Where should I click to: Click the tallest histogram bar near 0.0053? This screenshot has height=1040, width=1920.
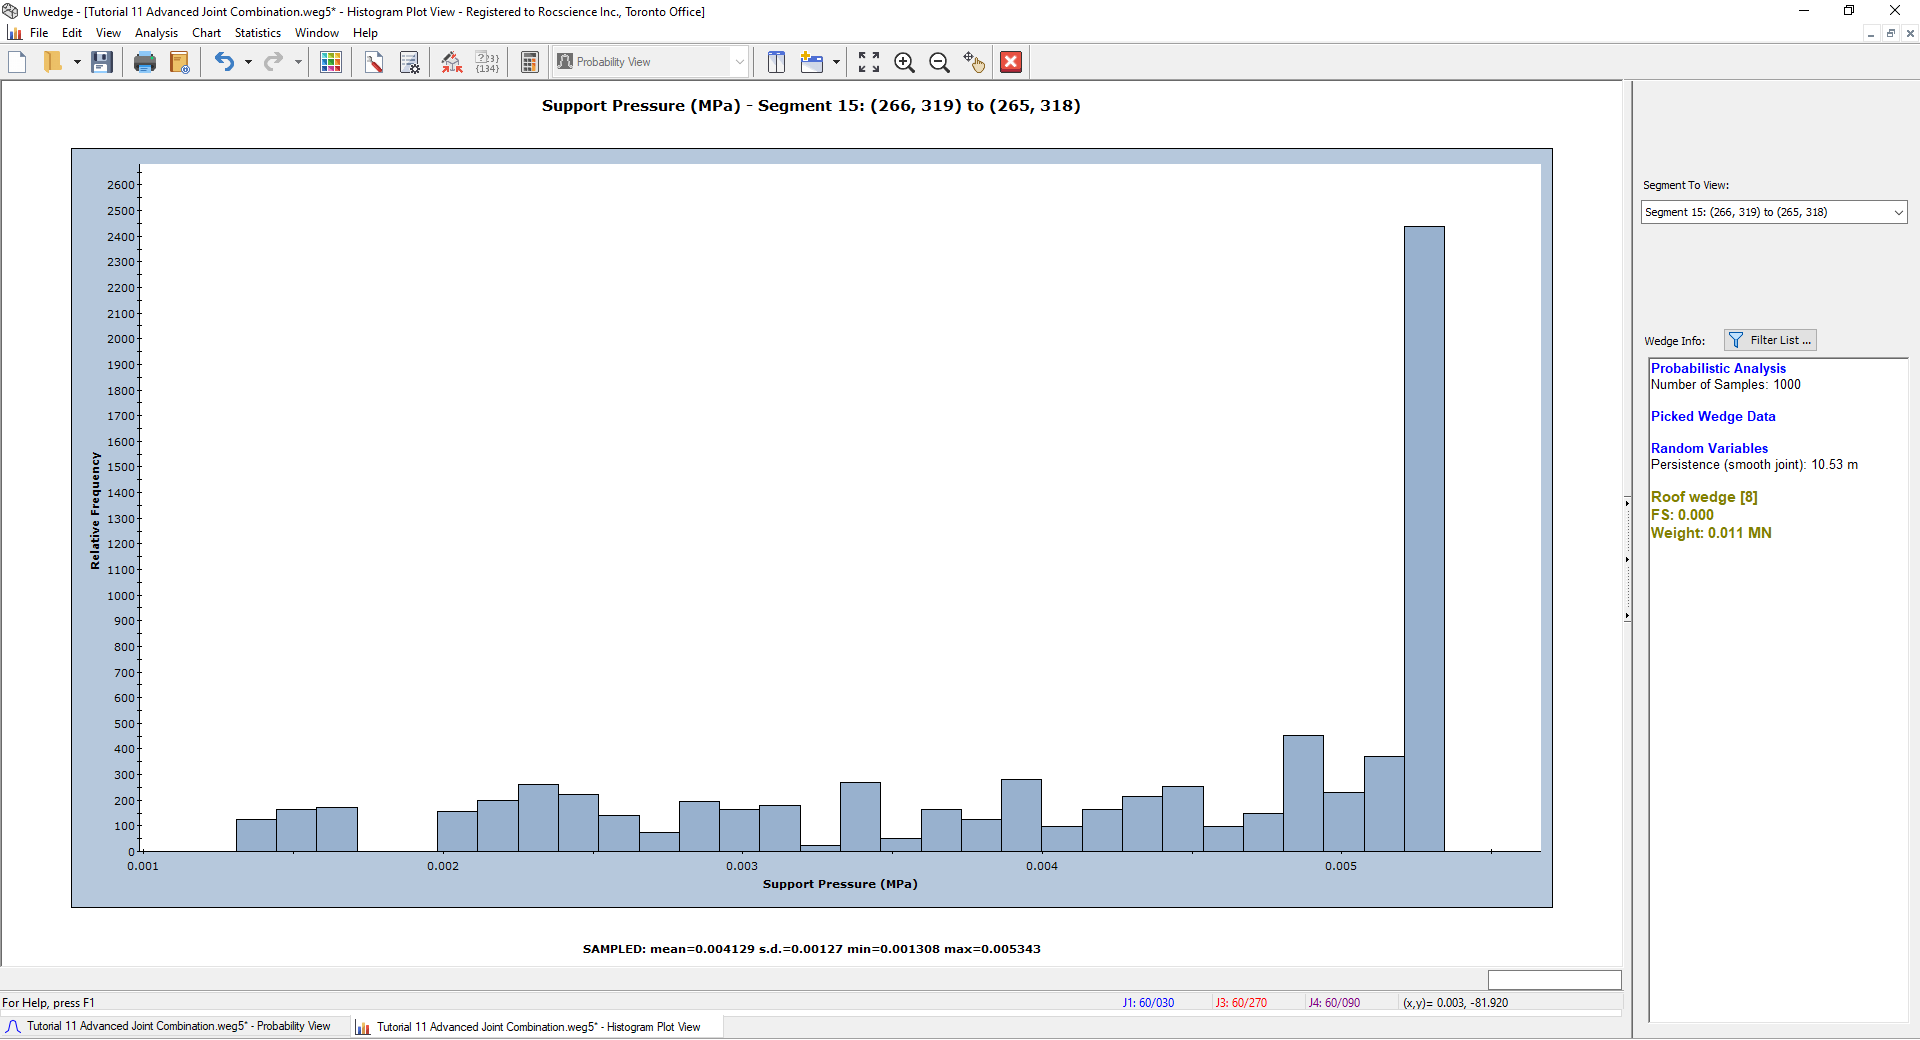click(1424, 539)
